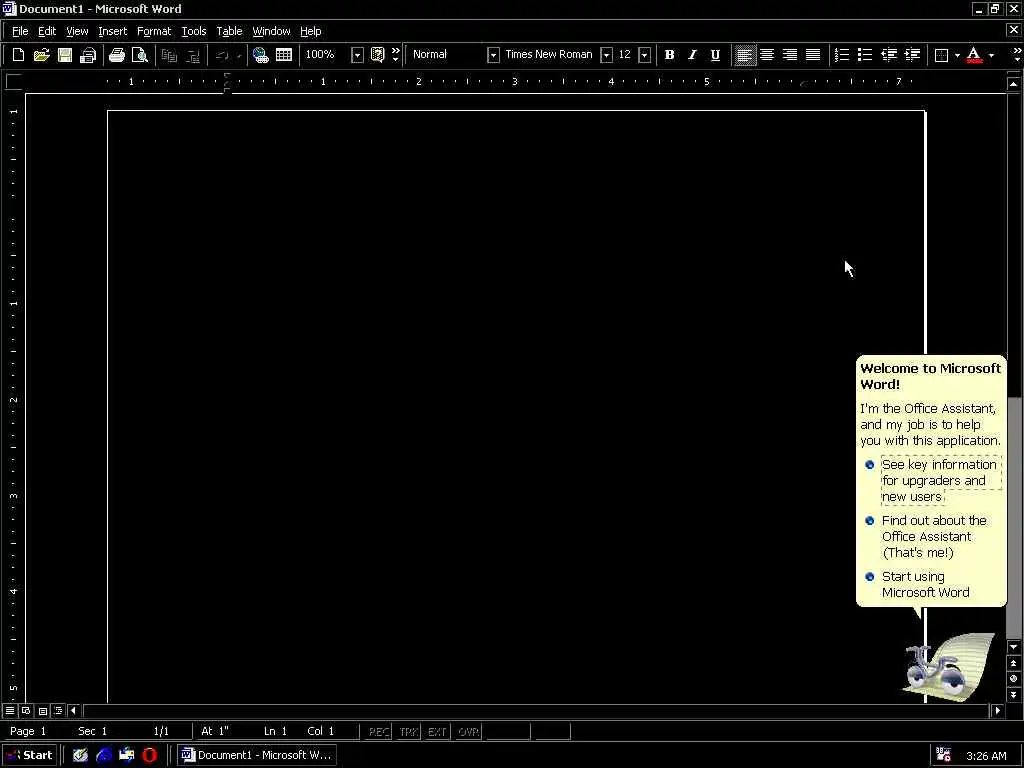This screenshot has height=768, width=1024.
Task: Select See key information for upgraders
Action: click(x=940, y=480)
